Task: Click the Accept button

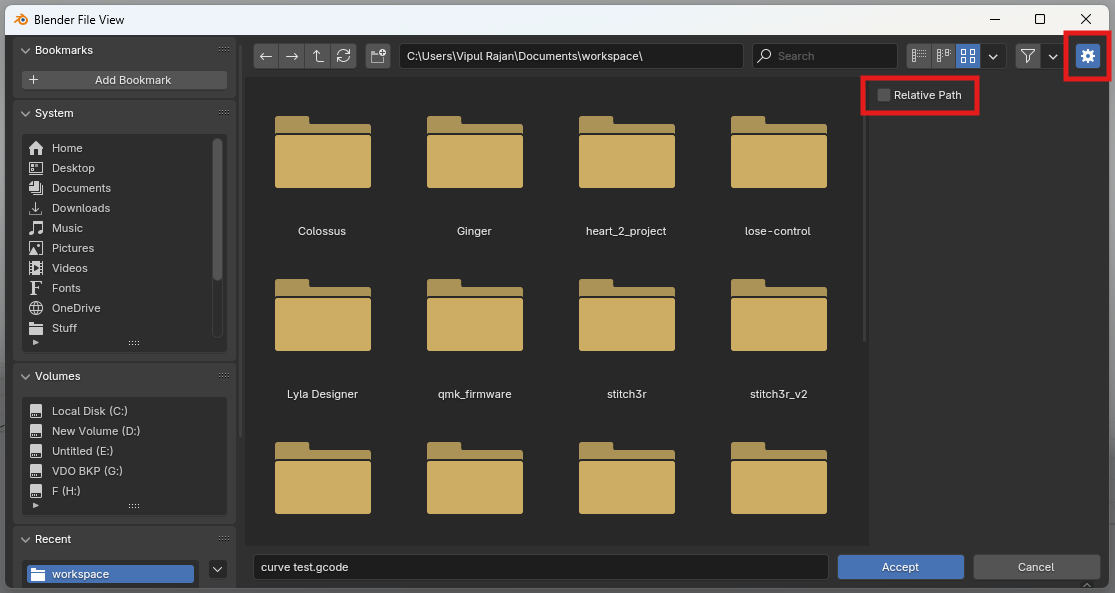Action: [x=900, y=567]
